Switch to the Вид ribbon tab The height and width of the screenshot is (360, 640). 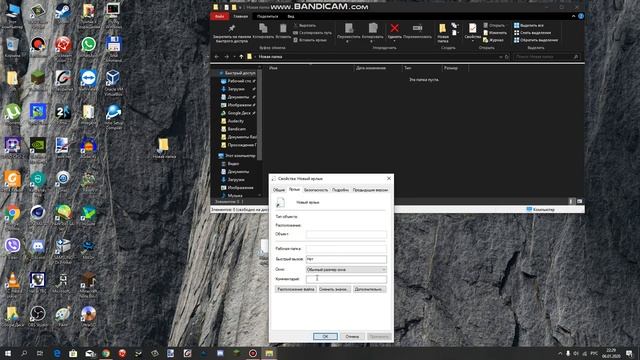[x=291, y=16]
